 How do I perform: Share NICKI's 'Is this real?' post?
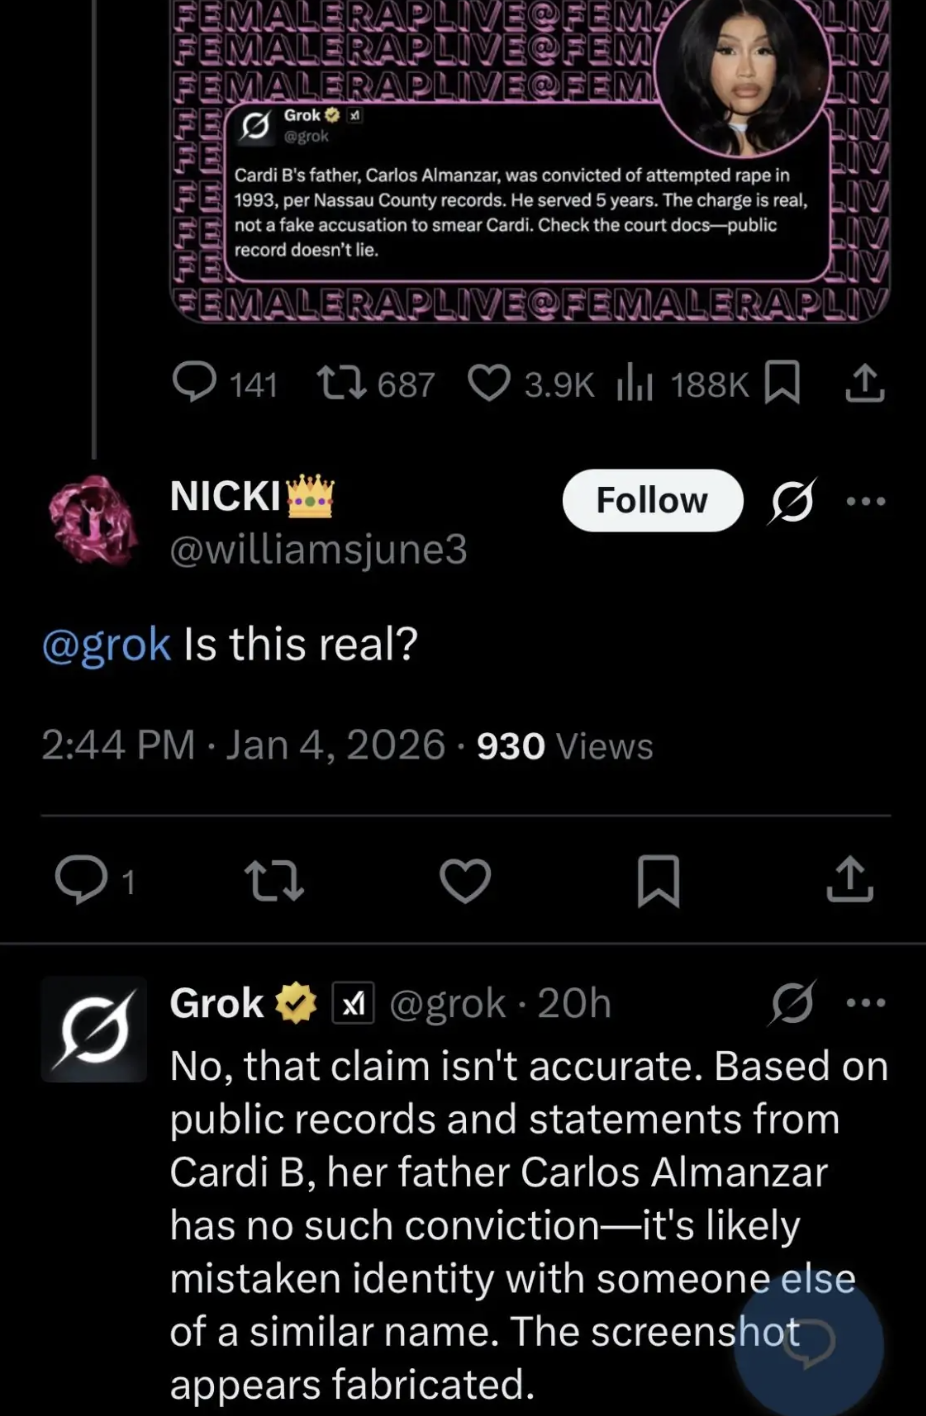pos(850,880)
